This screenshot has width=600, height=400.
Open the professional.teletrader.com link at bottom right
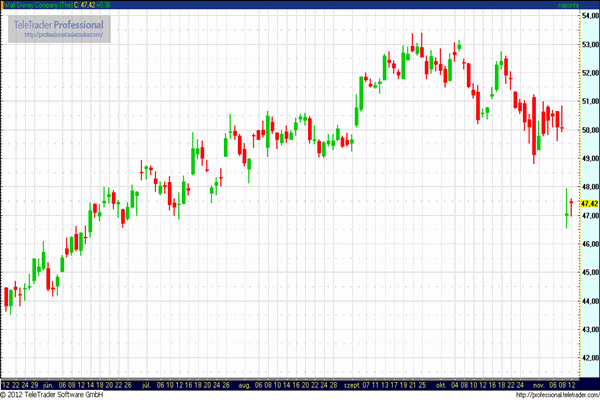[x=557, y=395]
